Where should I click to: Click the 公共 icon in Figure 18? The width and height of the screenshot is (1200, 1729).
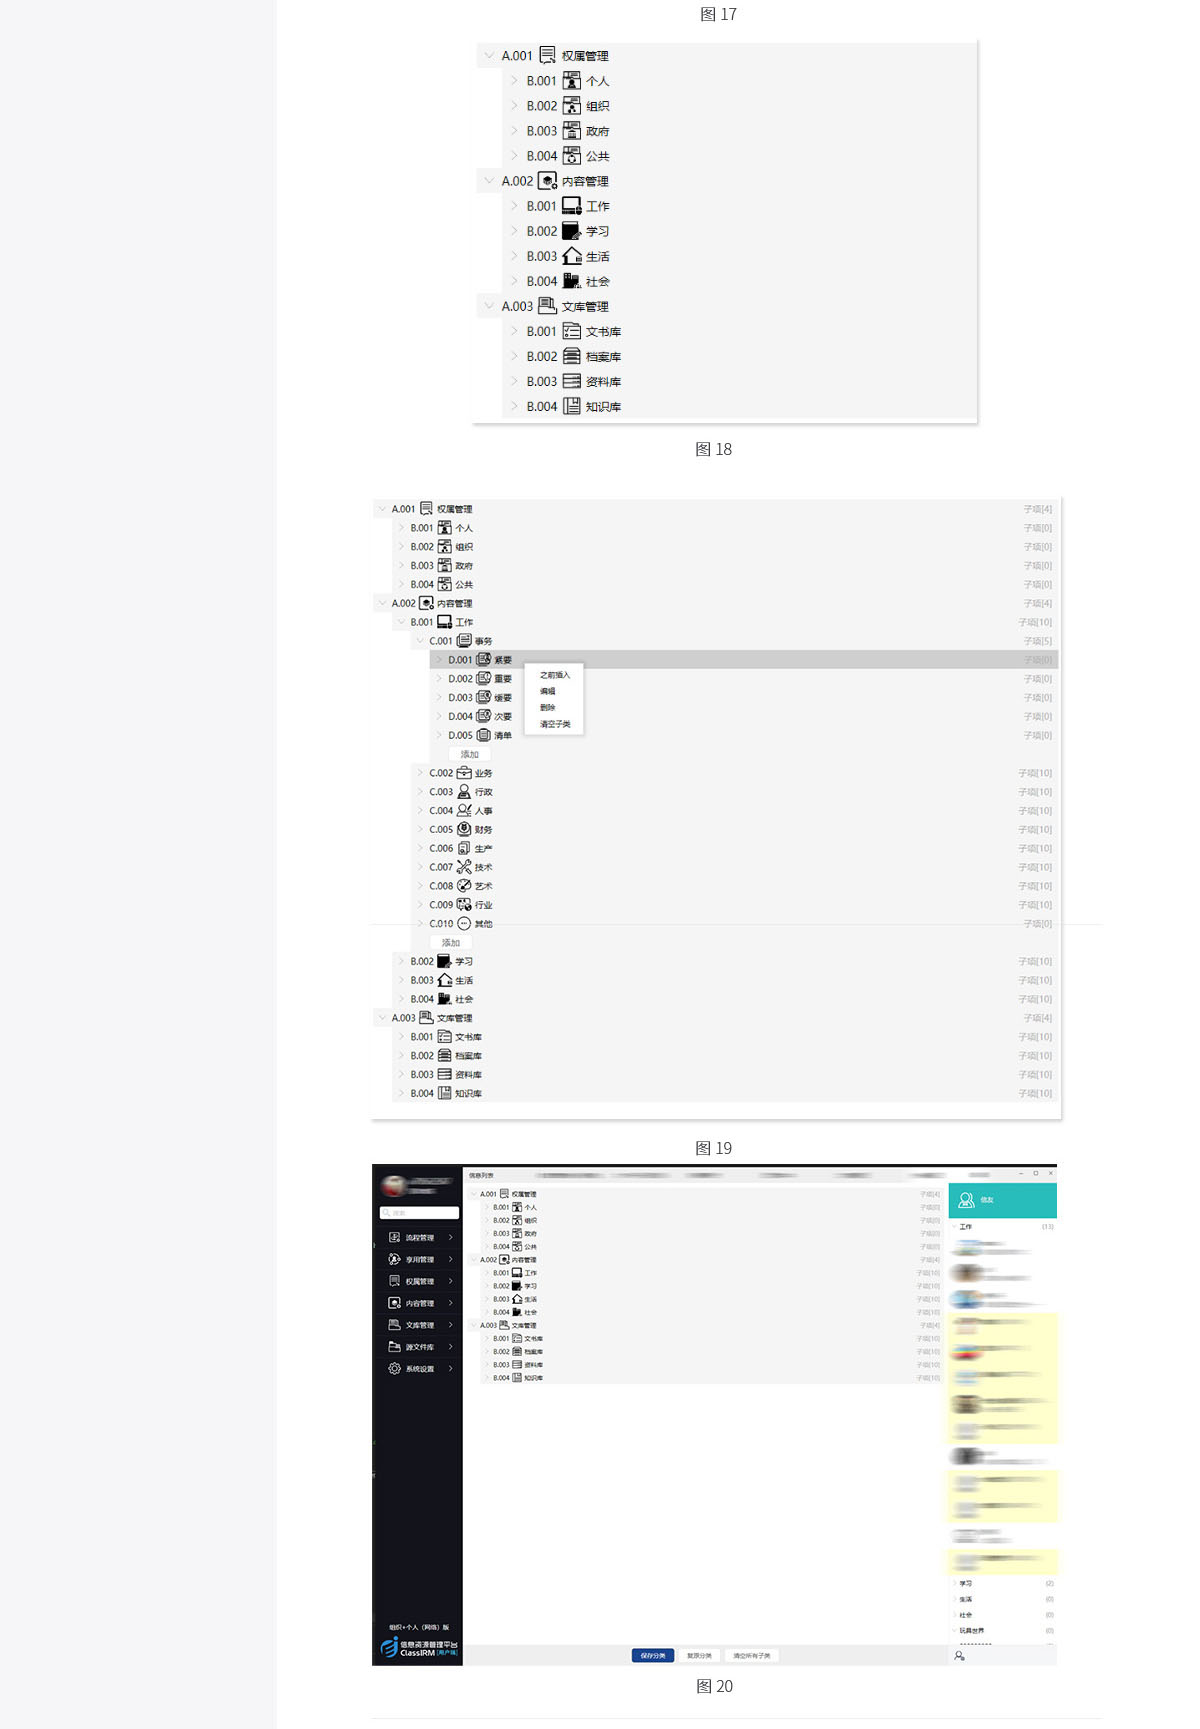point(571,156)
